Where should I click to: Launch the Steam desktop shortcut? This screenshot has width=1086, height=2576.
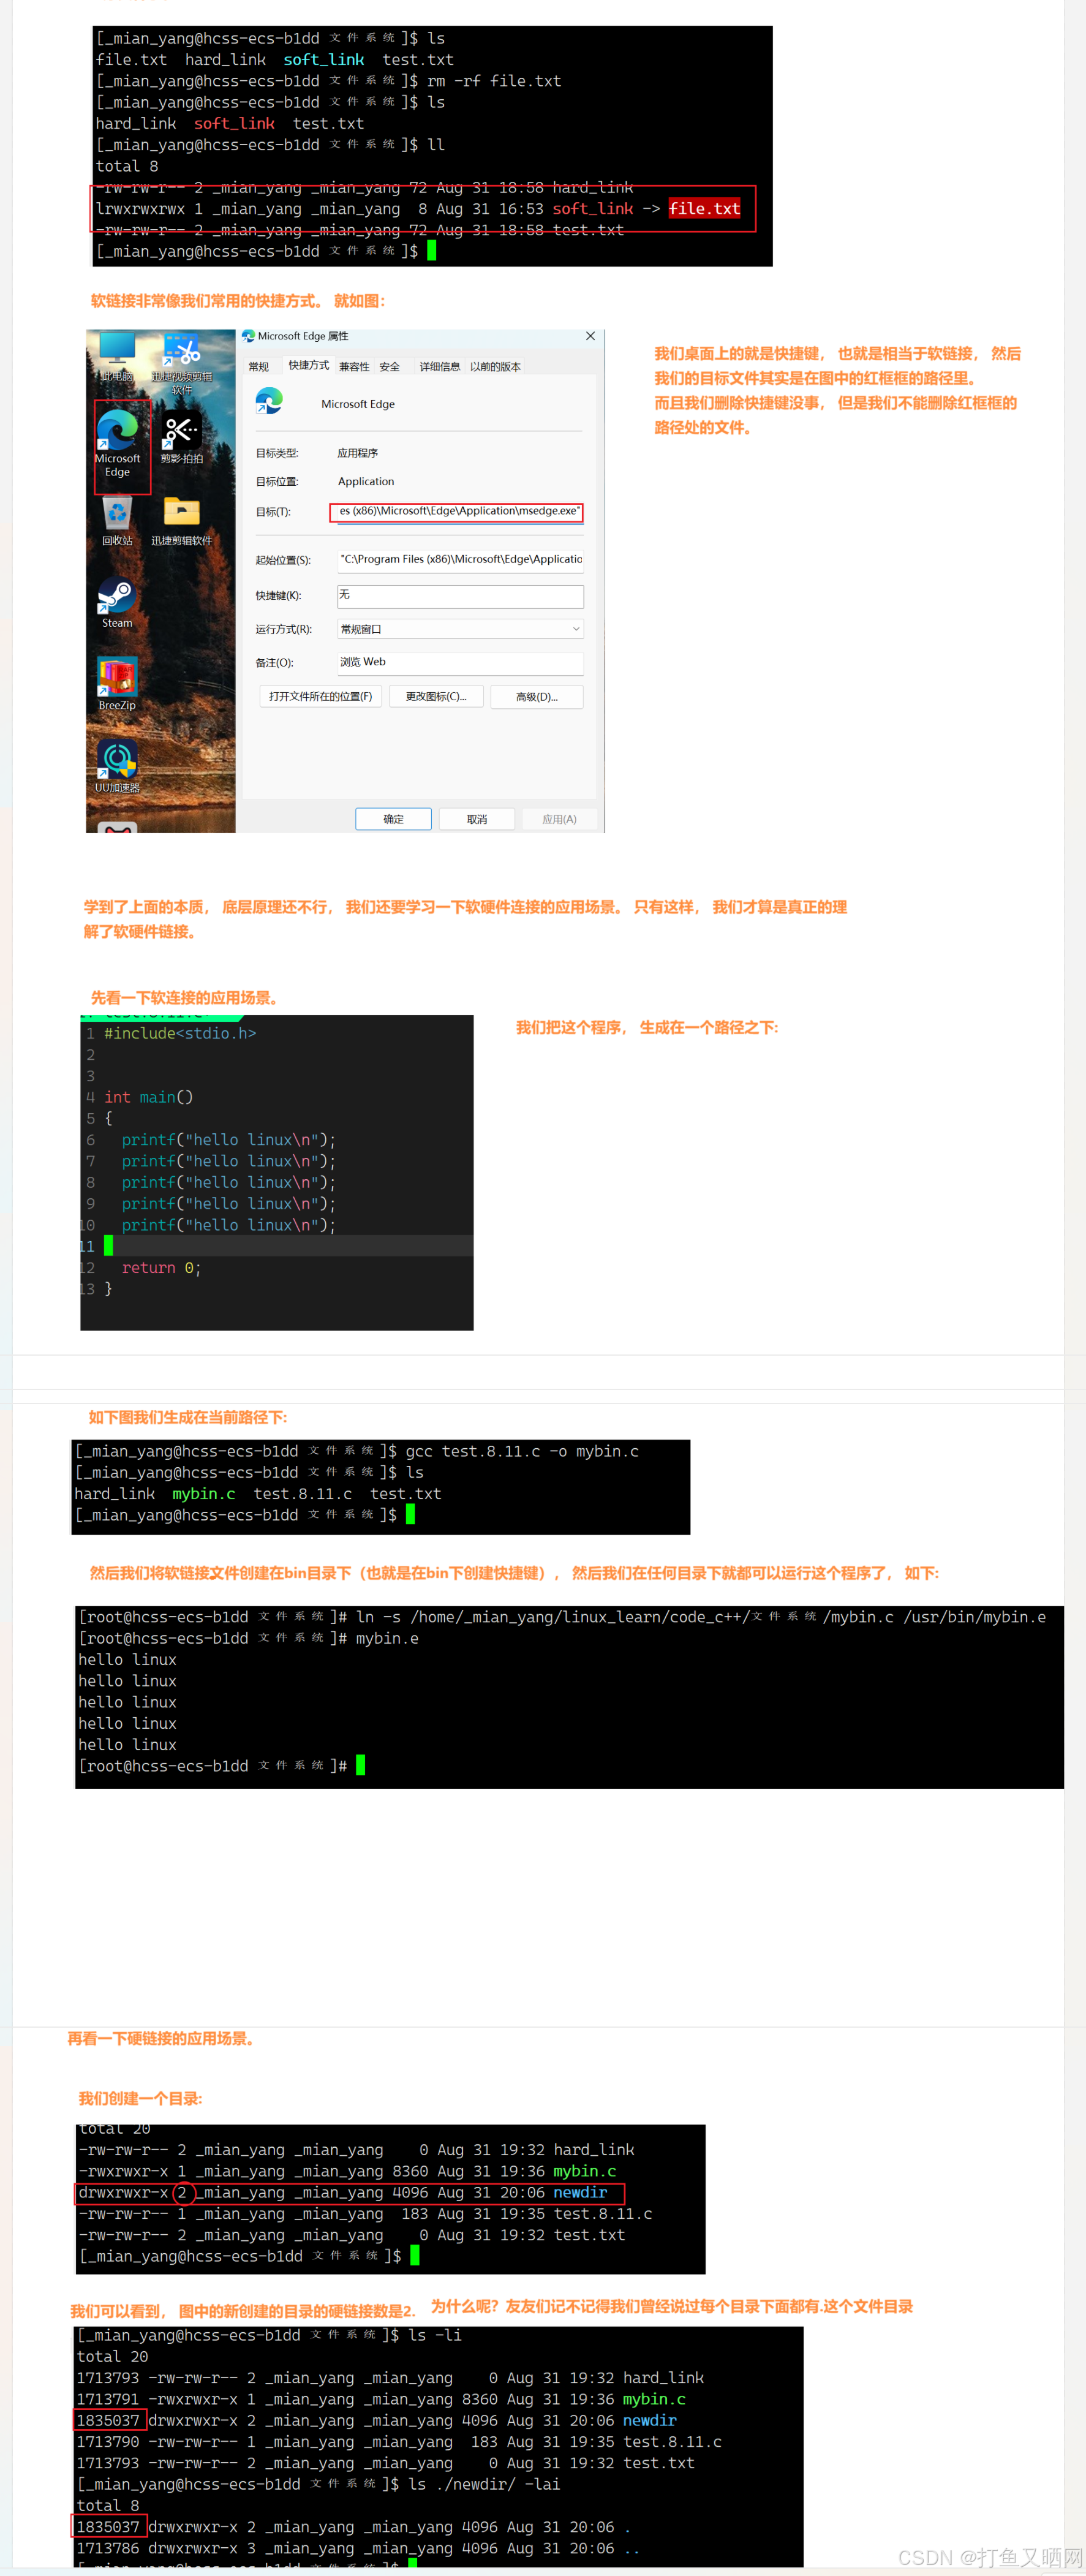(117, 604)
